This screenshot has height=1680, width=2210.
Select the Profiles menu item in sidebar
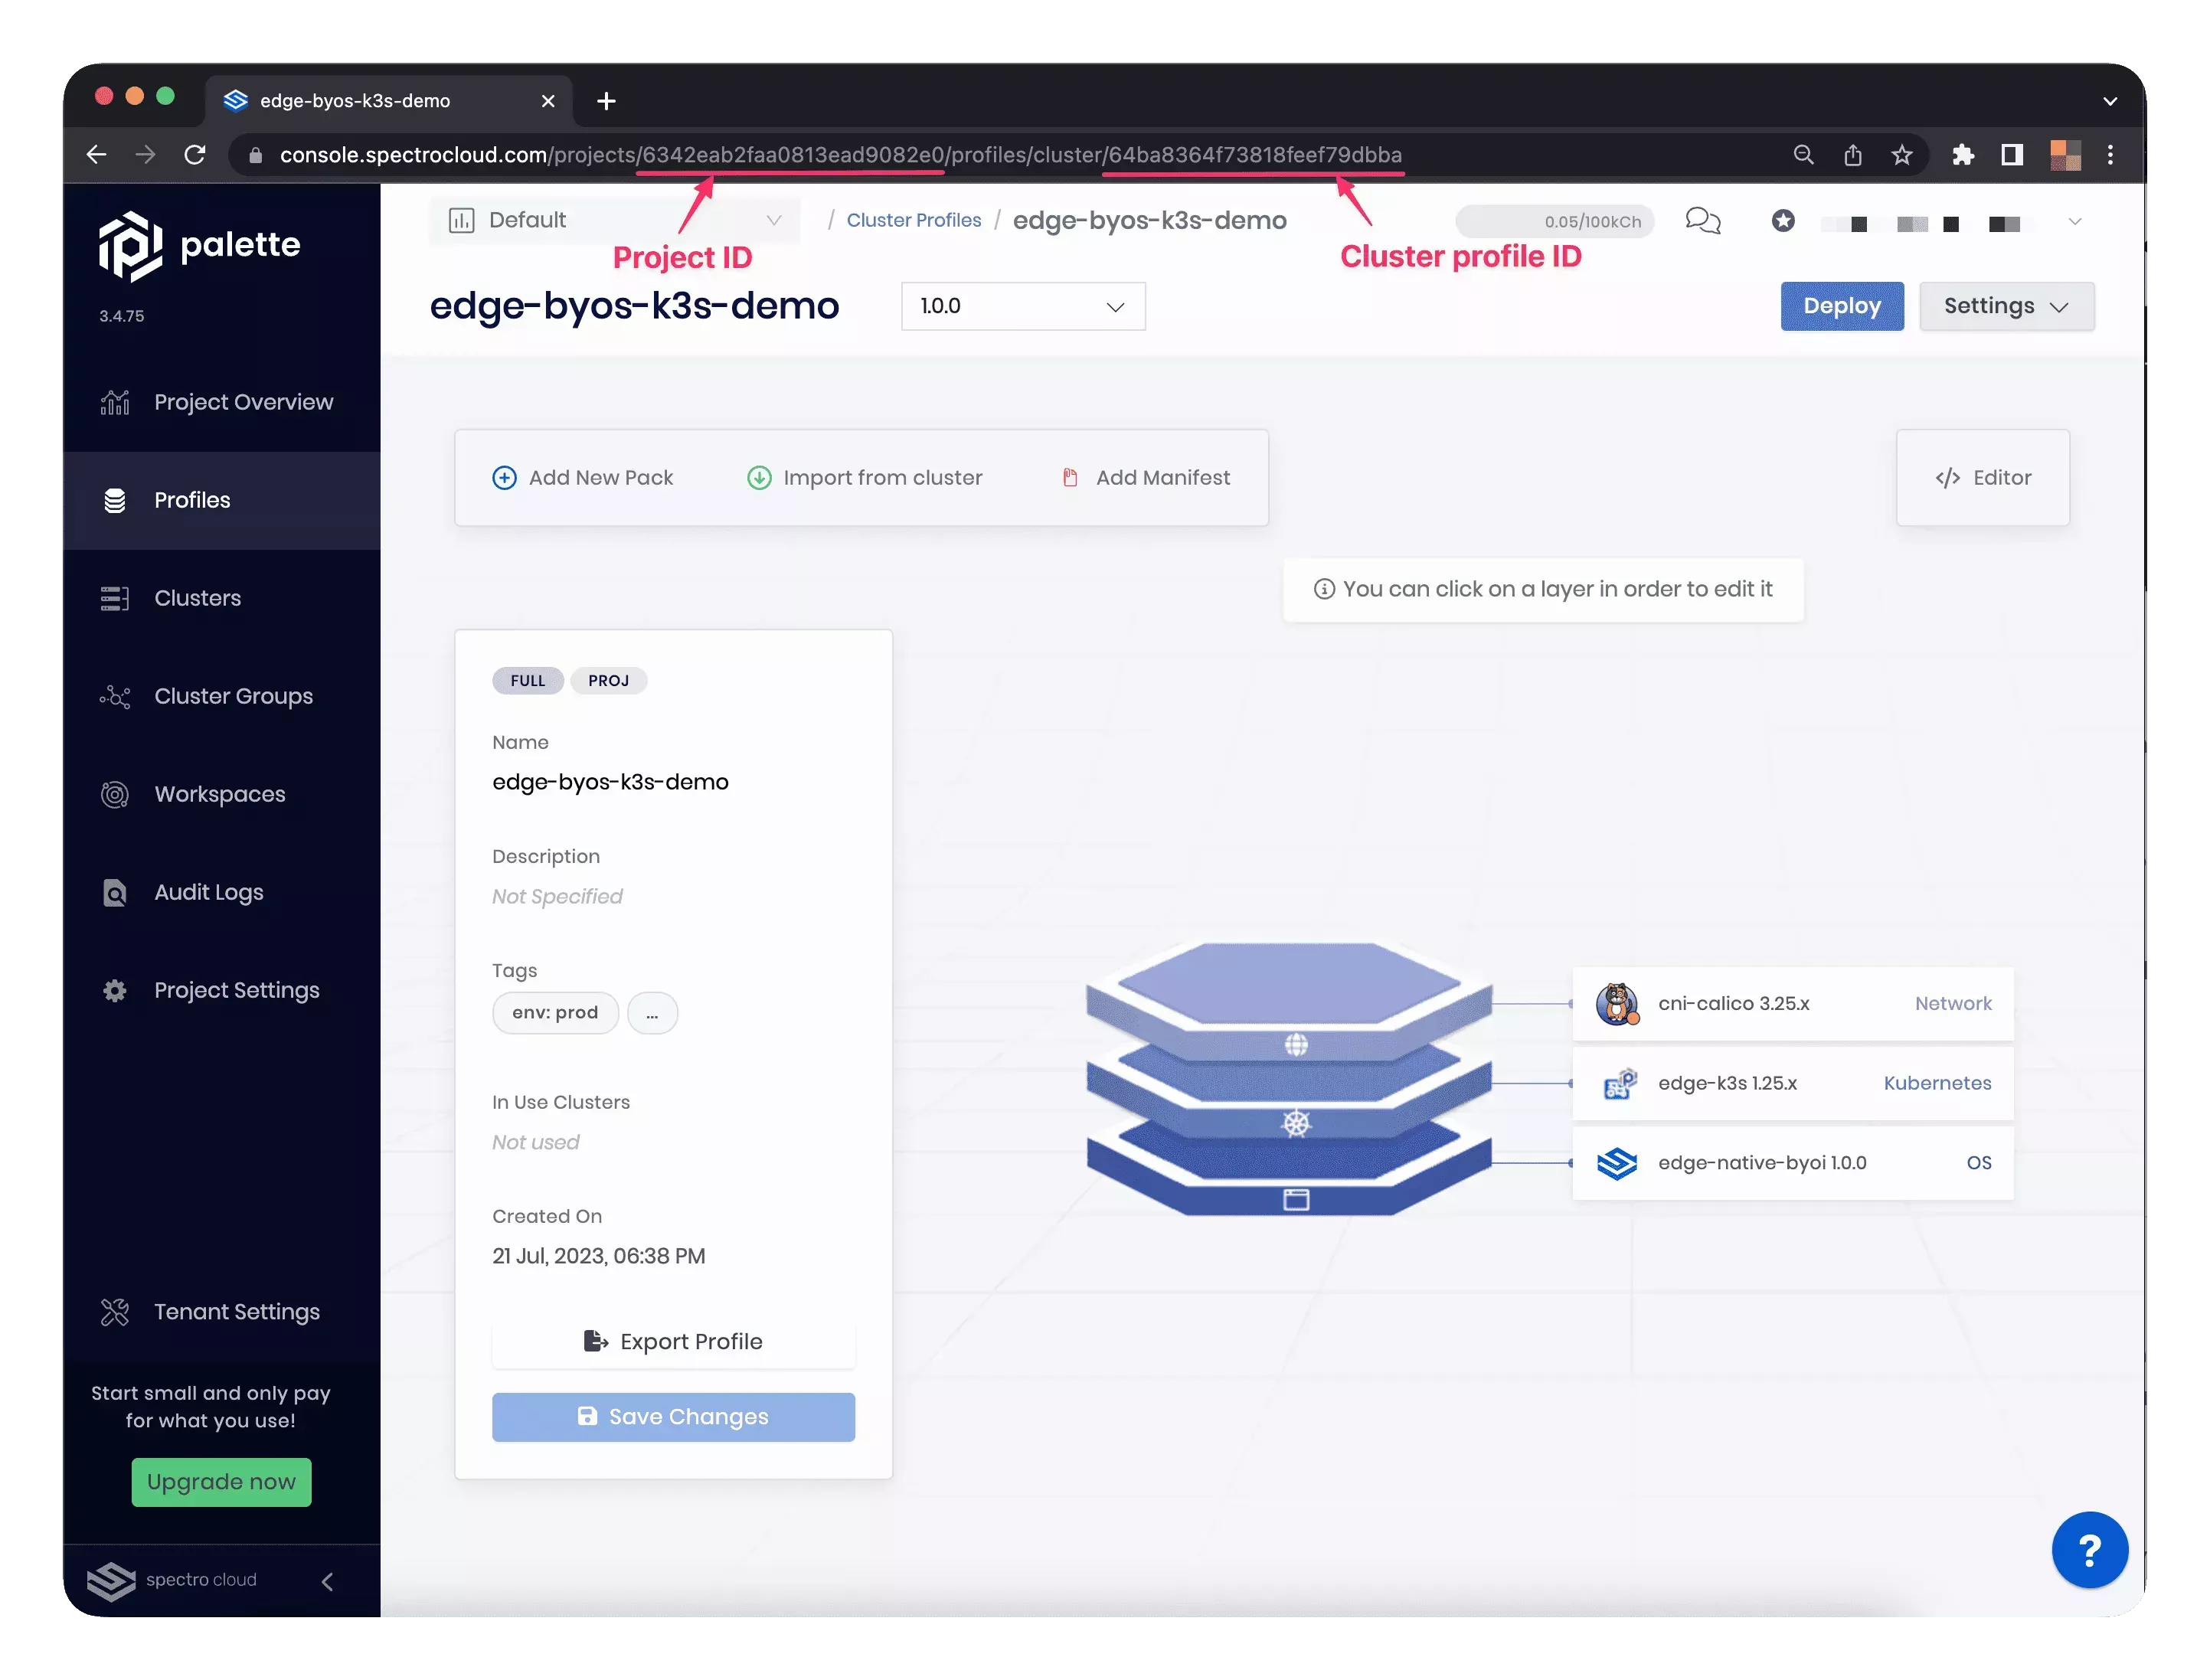click(x=192, y=499)
